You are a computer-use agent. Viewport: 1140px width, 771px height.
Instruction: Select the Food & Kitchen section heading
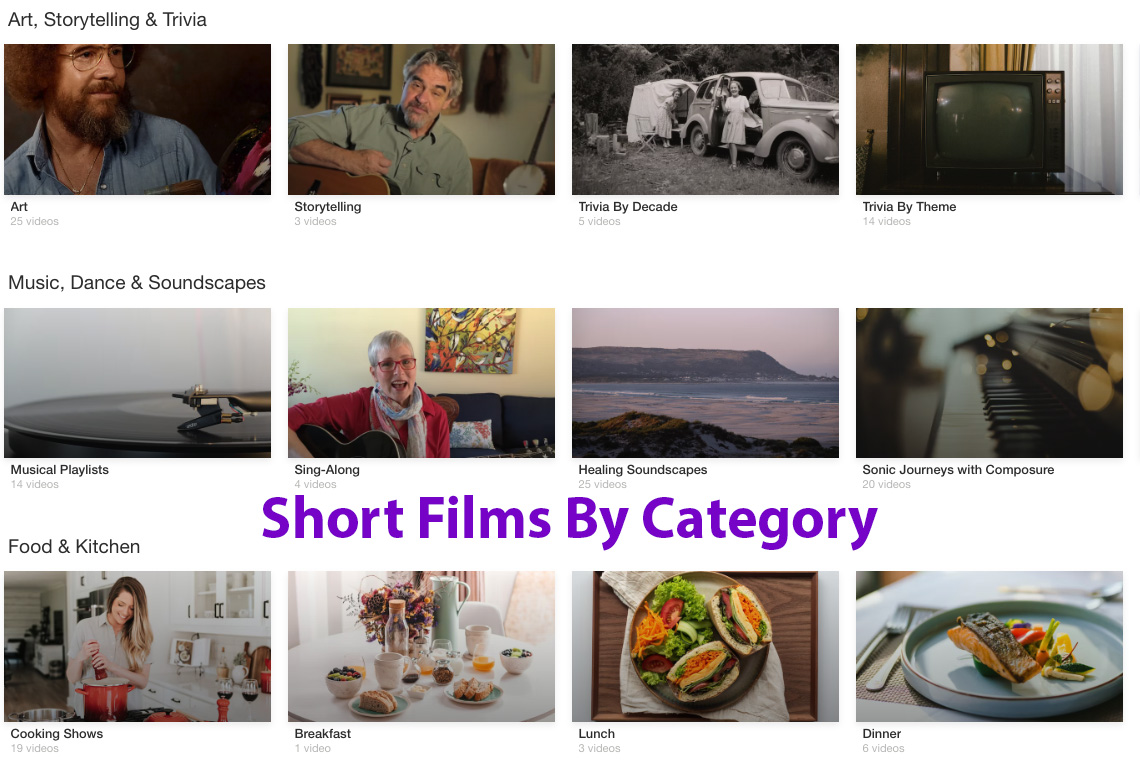74,547
